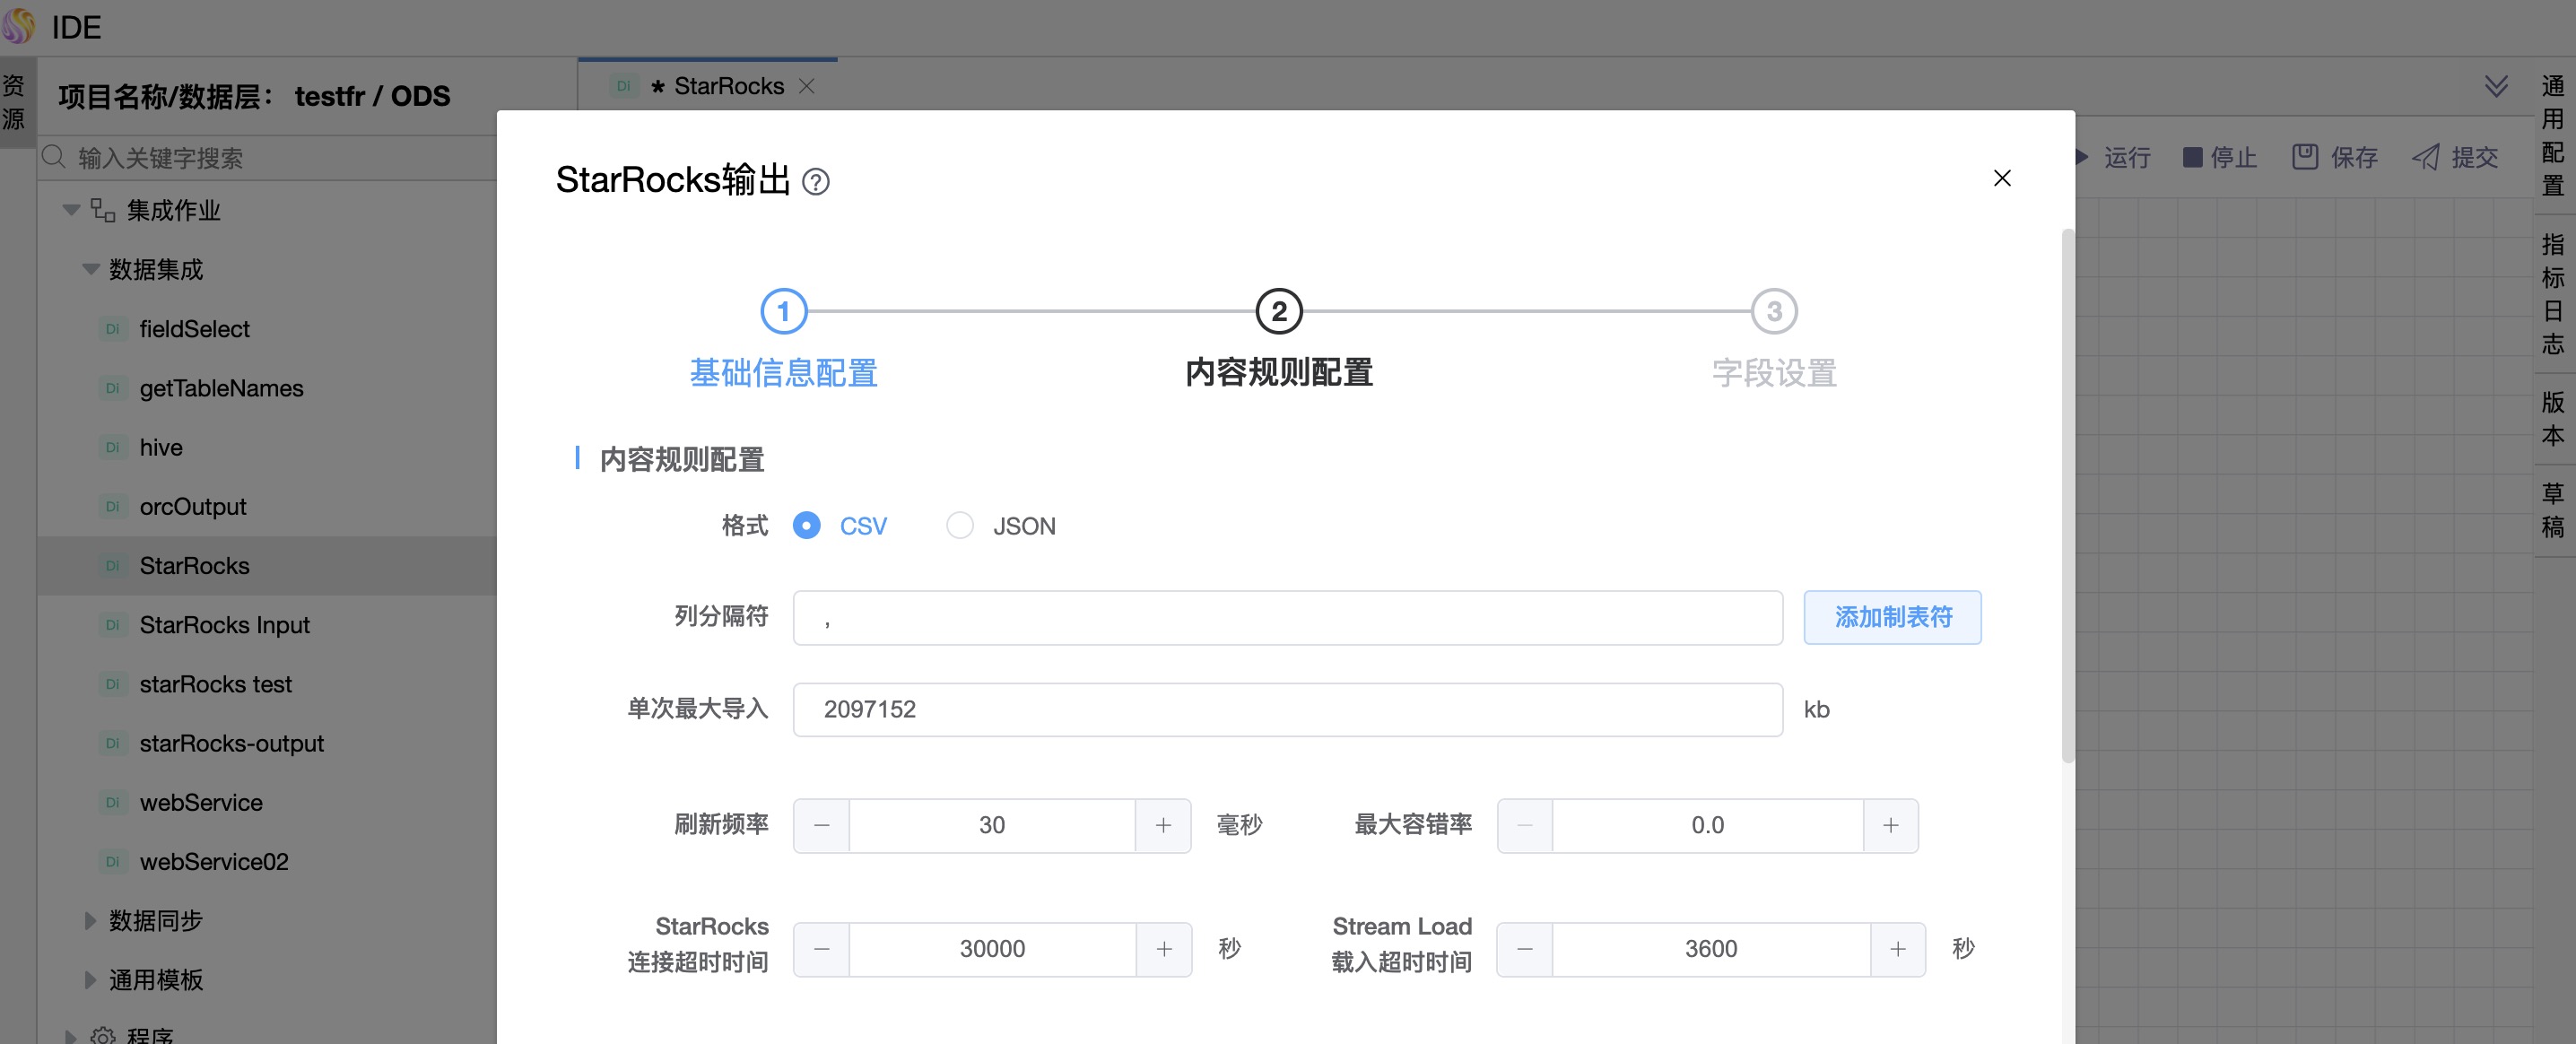Screen dimensions: 2576x1044
Task: Click the double chevron collapse icon top right
Action: click(2496, 86)
